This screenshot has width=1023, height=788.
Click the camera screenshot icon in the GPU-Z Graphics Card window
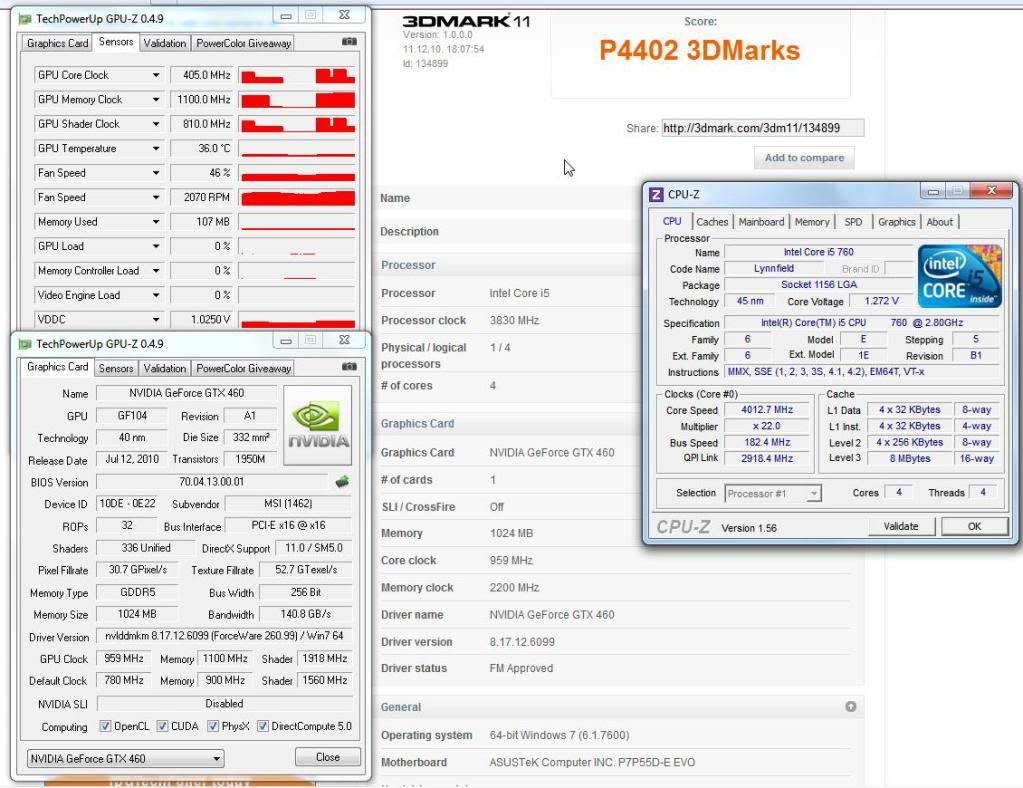pyautogui.click(x=349, y=367)
